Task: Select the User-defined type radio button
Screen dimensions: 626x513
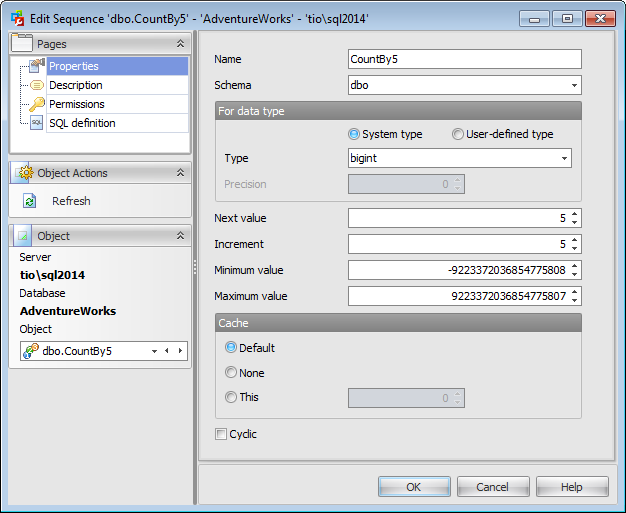Action: coord(458,134)
